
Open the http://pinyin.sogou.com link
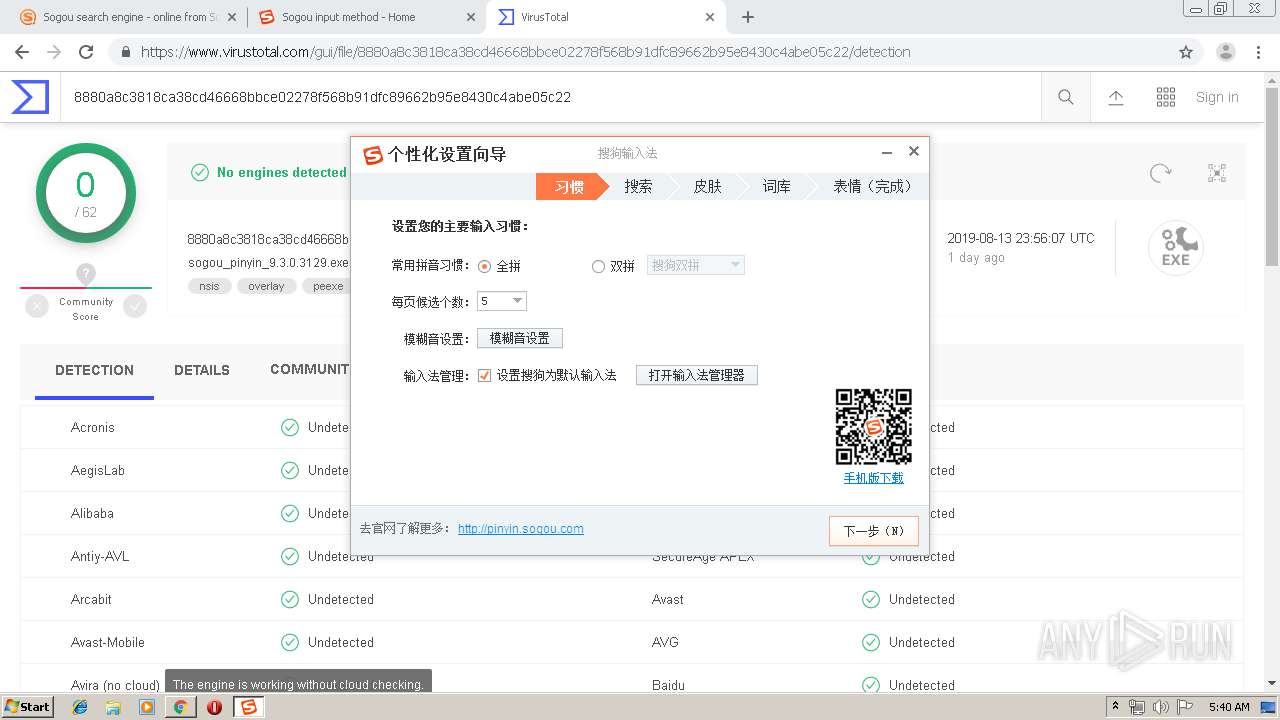point(521,529)
